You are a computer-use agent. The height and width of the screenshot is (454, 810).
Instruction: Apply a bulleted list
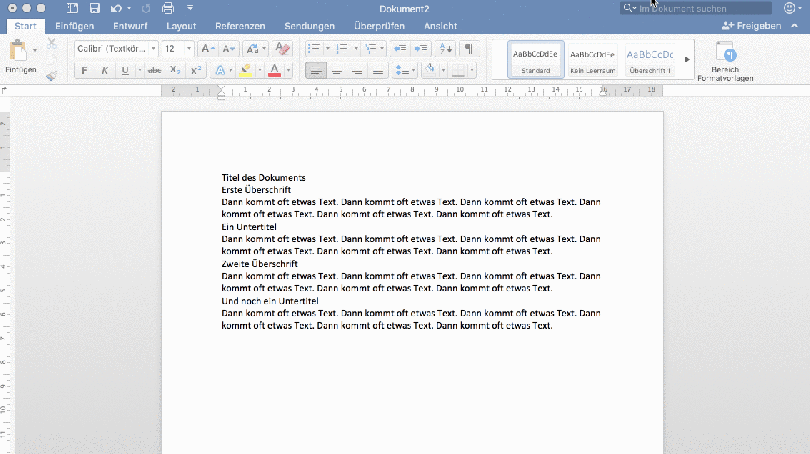pos(313,48)
